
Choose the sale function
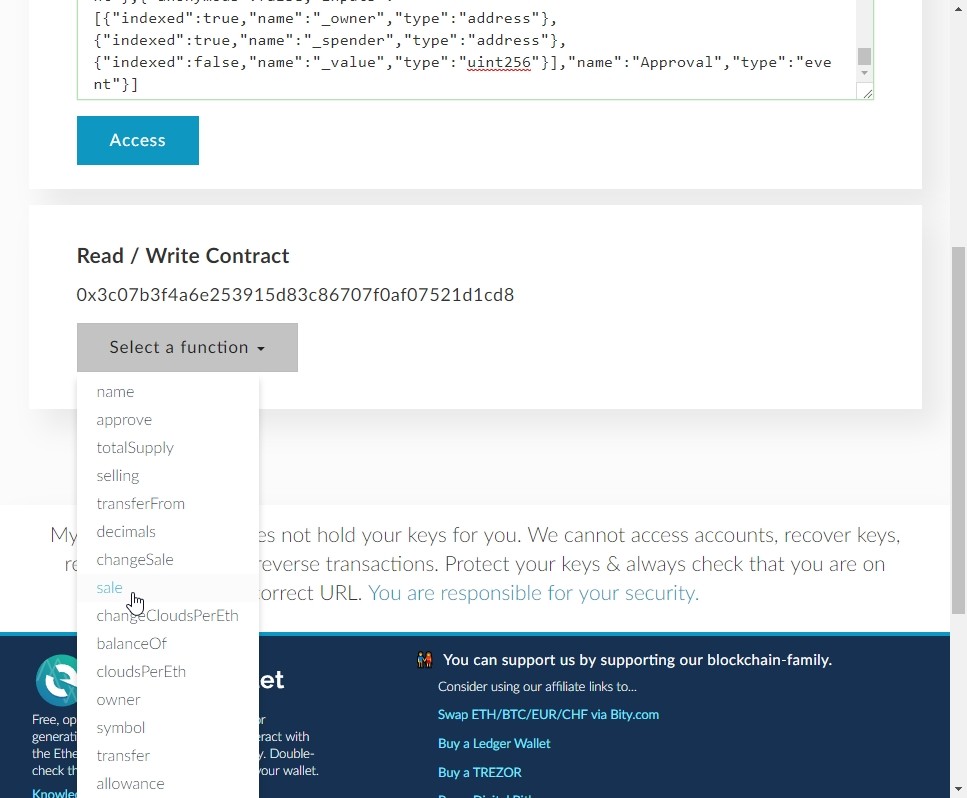pos(109,588)
